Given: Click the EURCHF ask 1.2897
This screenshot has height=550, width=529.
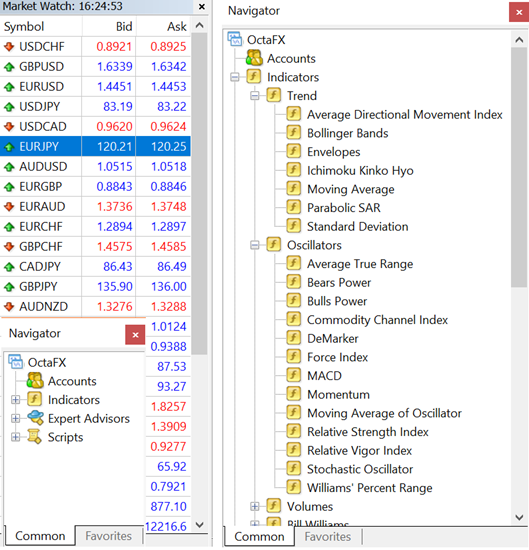Looking at the screenshot, I should tap(169, 226).
